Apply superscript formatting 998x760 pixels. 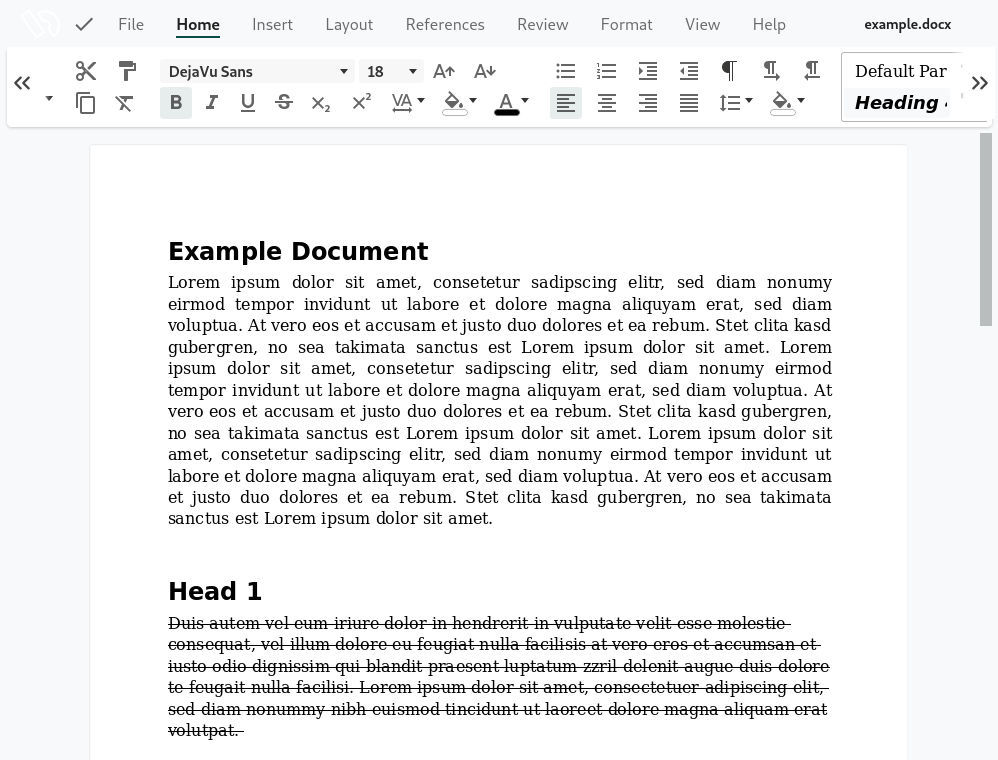pyautogui.click(x=362, y=102)
